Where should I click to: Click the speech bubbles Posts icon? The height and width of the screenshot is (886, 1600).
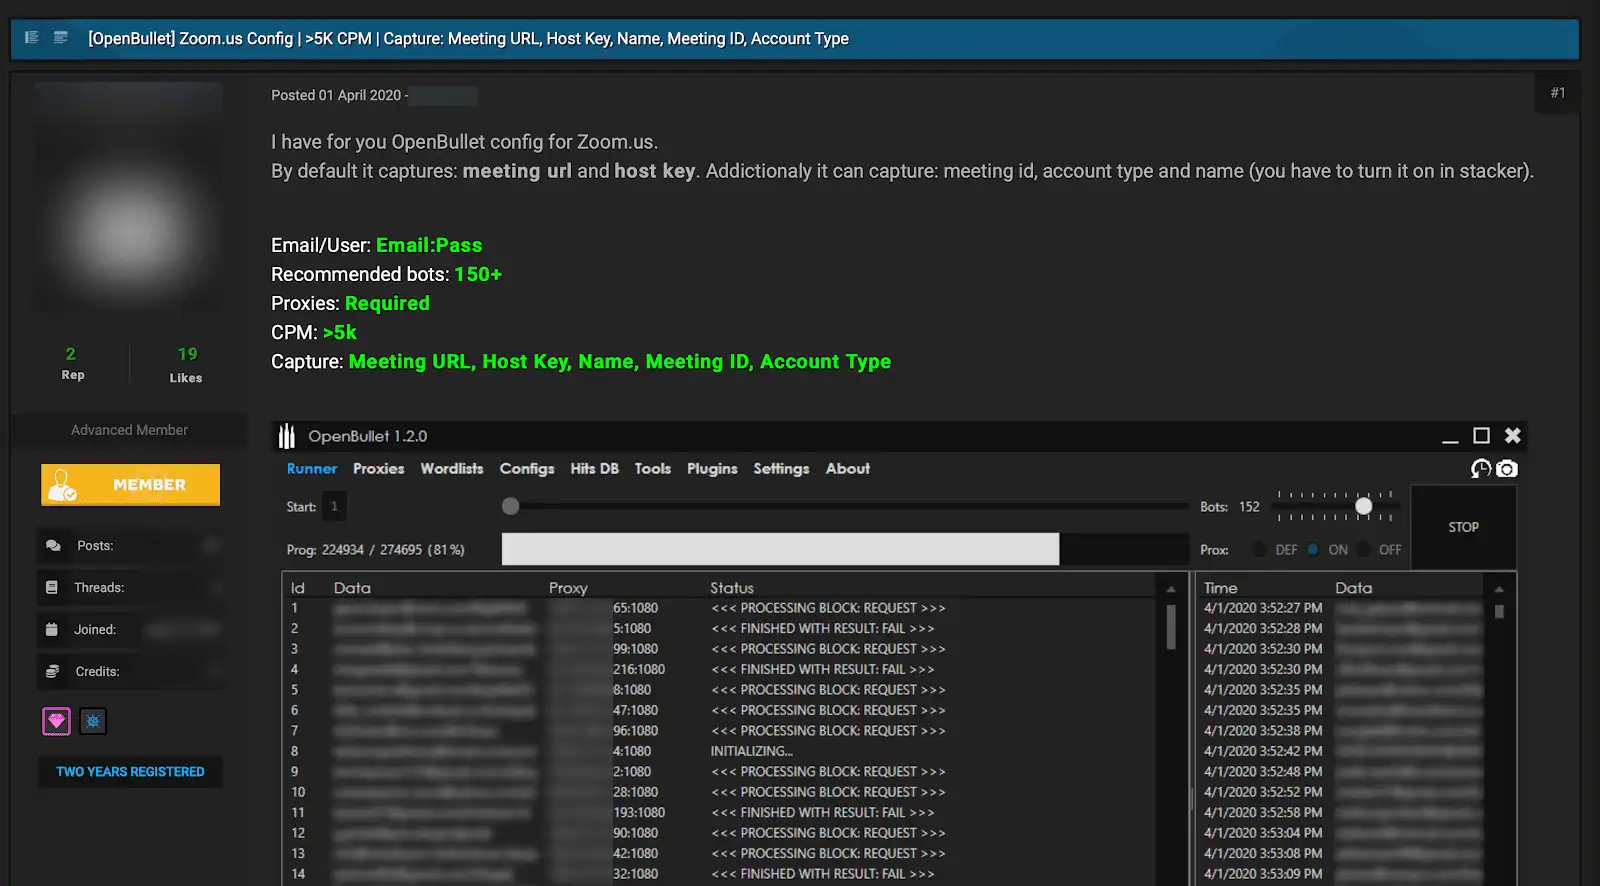point(53,546)
